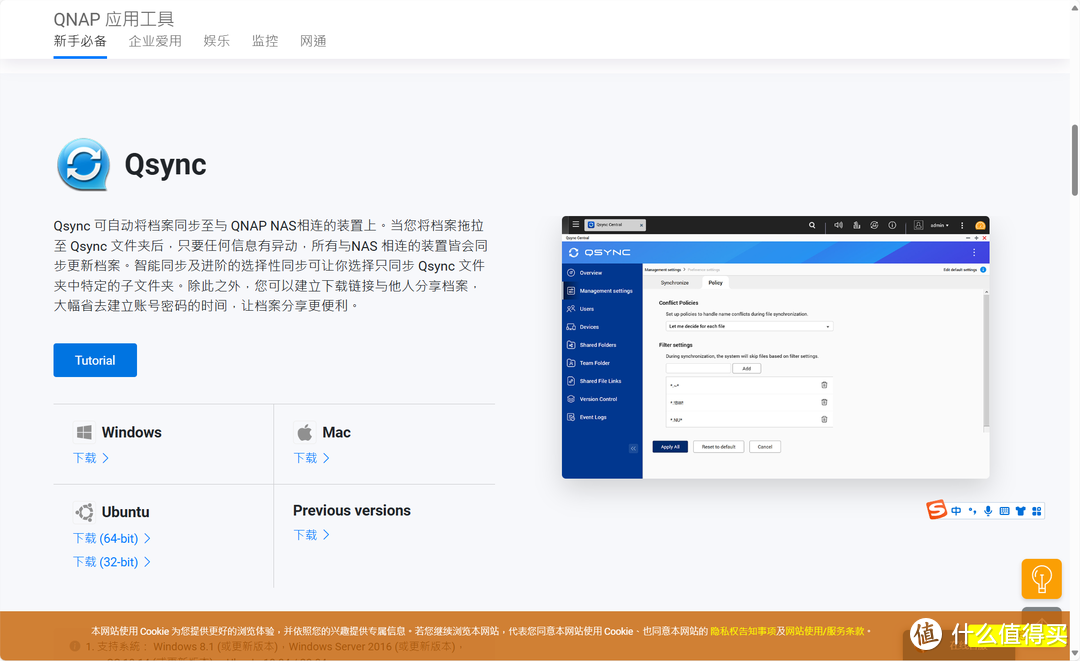Collapse the Qsync sidebar with the chevron button
The width and height of the screenshot is (1080, 661).
632,447
